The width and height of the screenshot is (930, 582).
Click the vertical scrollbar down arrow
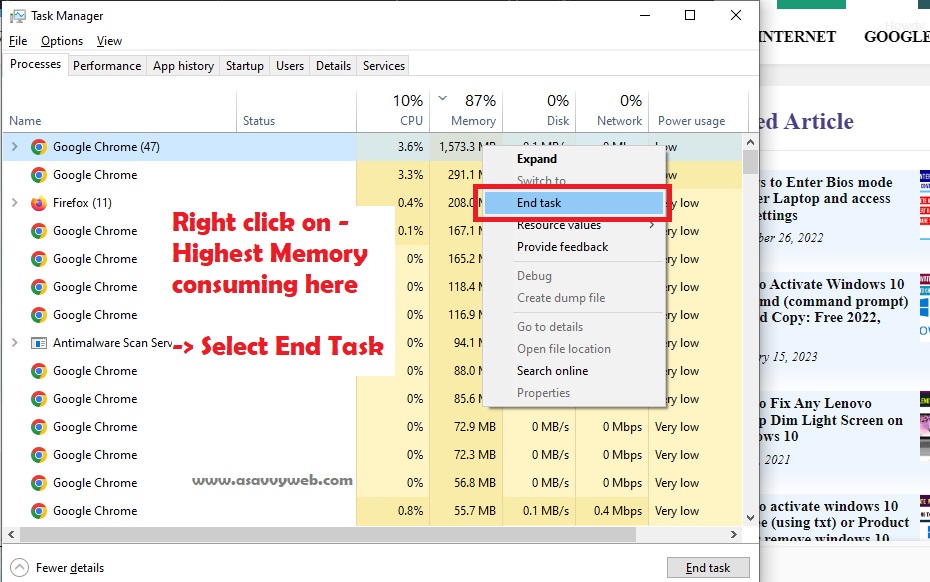(x=750, y=518)
